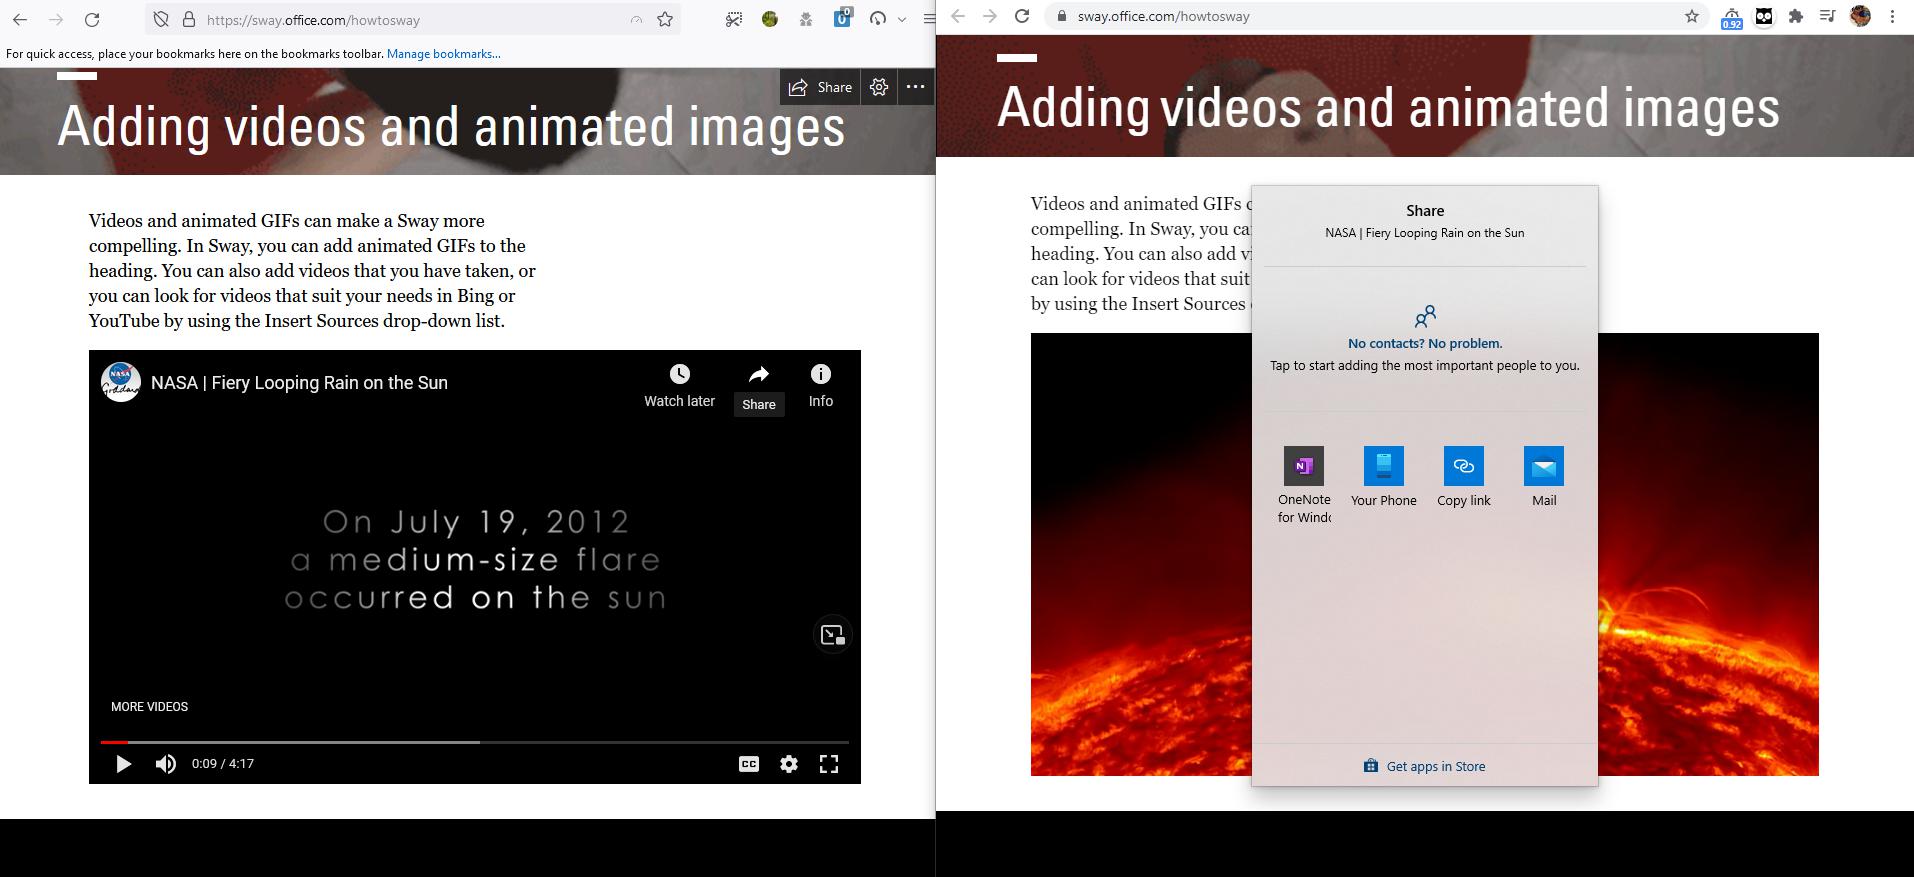This screenshot has width=1914, height=877.
Task: Share to Your Phone app
Action: coord(1384,477)
